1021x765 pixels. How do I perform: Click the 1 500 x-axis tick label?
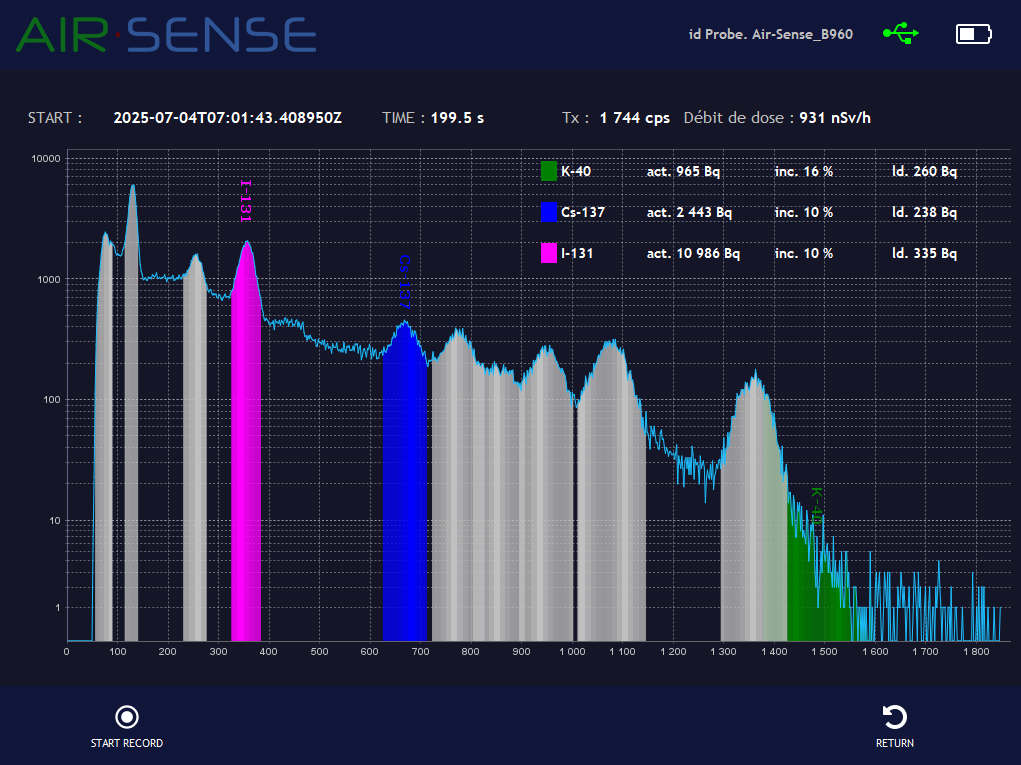824,651
